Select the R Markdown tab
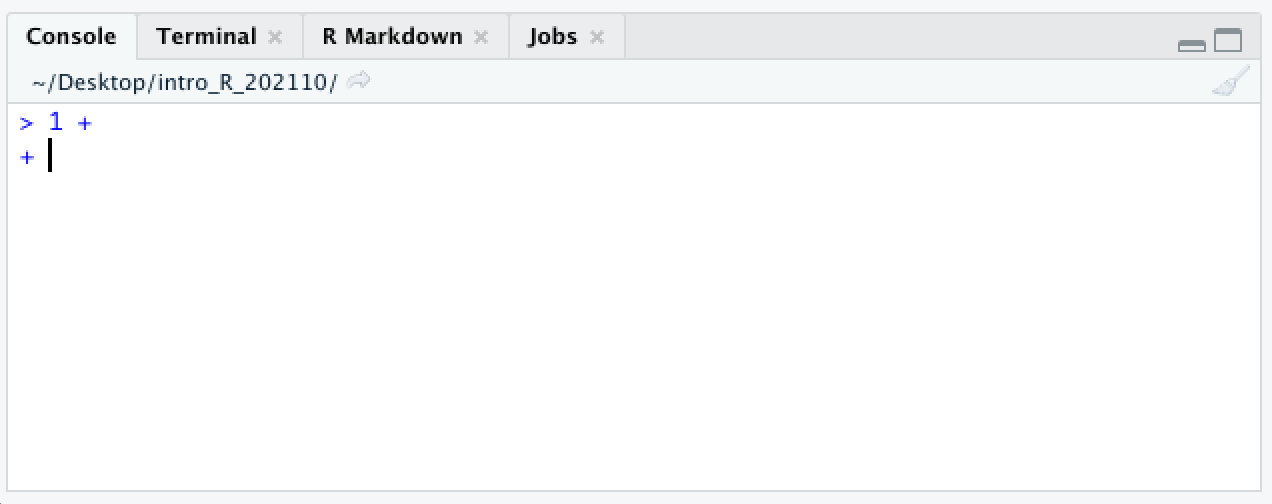Screen dimensions: 1272x504 tap(392, 37)
